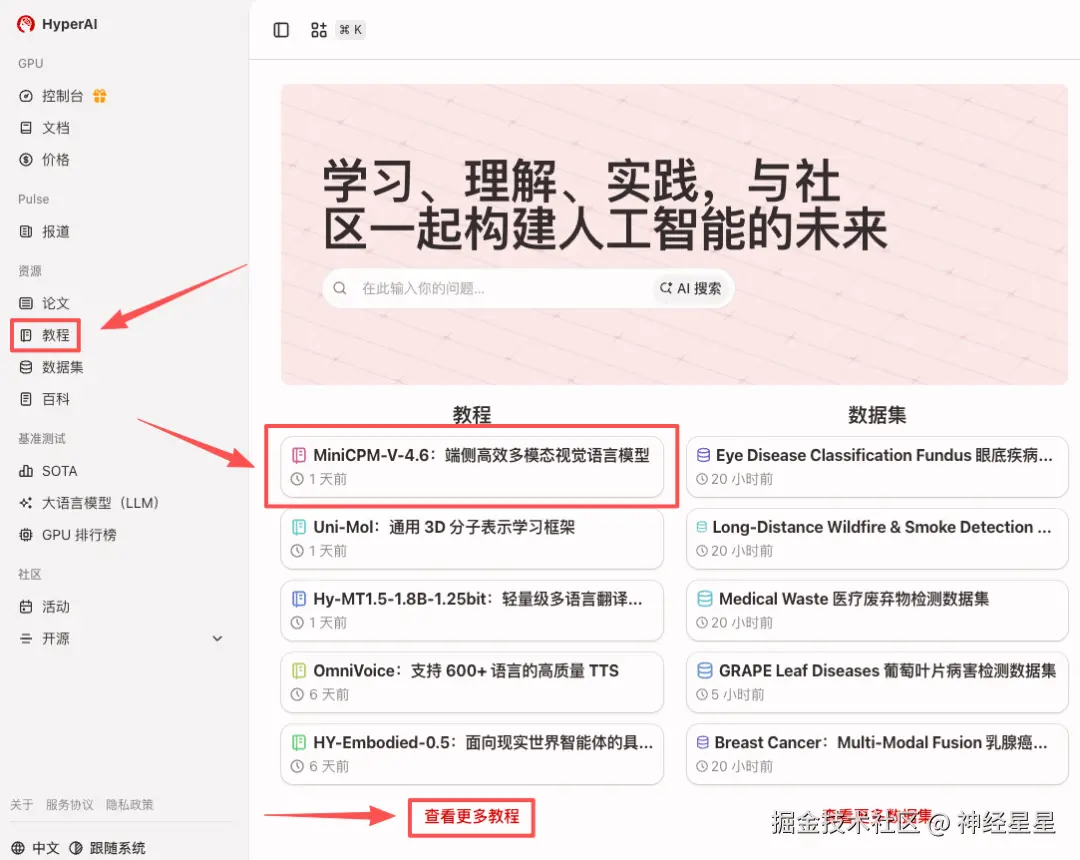Open Medical Waste 医疗废弃物 dataset
The height and width of the screenshot is (860, 1080).
877,610
